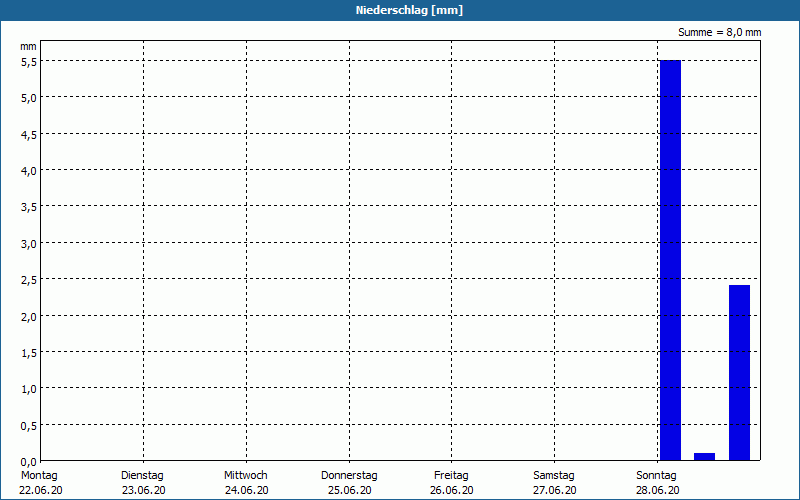Viewport: 800px width, 500px height.
Task: Click the '2,0' y-axis value
Action: tap(29, 317)
